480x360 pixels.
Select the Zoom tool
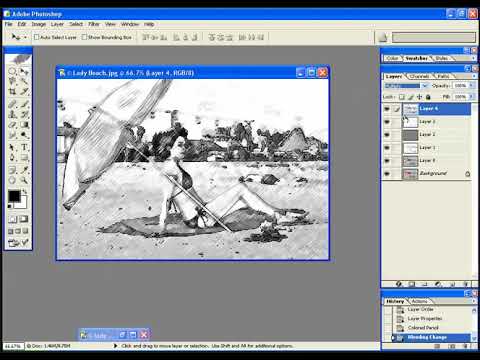click(24, 180)
